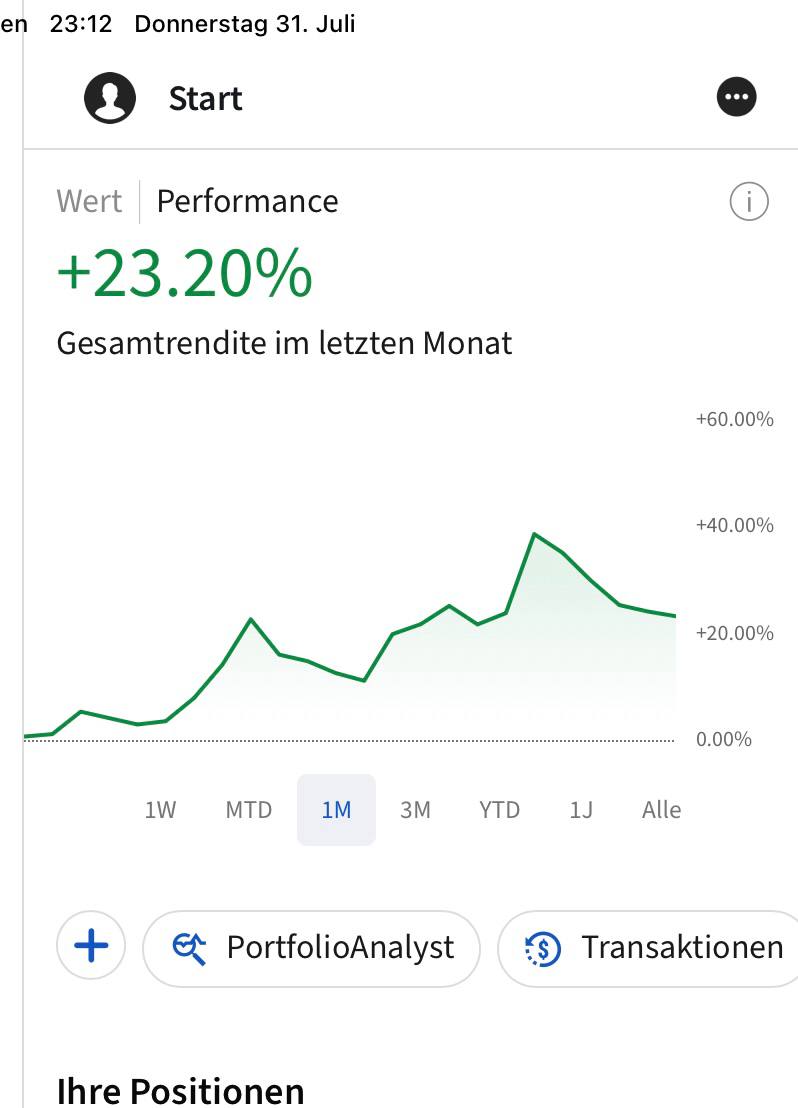798x1108 pixels.
Task: Select the 1W time range
Action: coord(160,810)
